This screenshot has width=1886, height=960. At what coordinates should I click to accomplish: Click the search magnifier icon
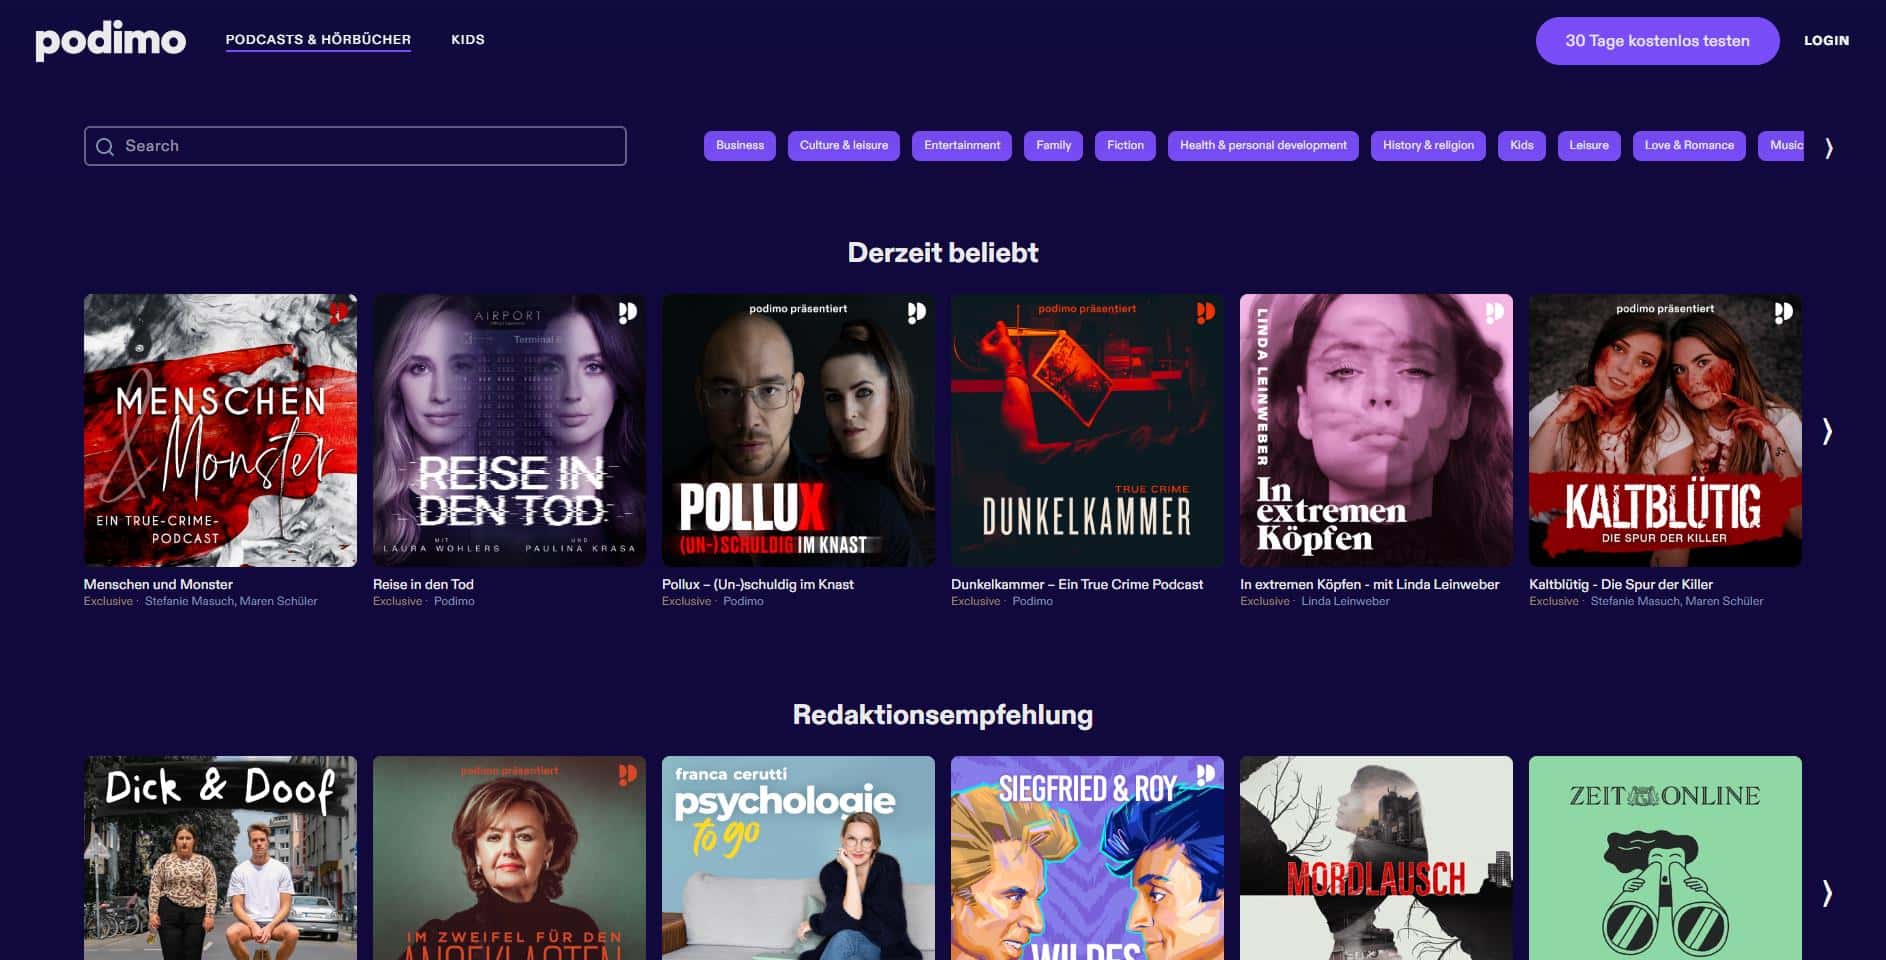105,147
